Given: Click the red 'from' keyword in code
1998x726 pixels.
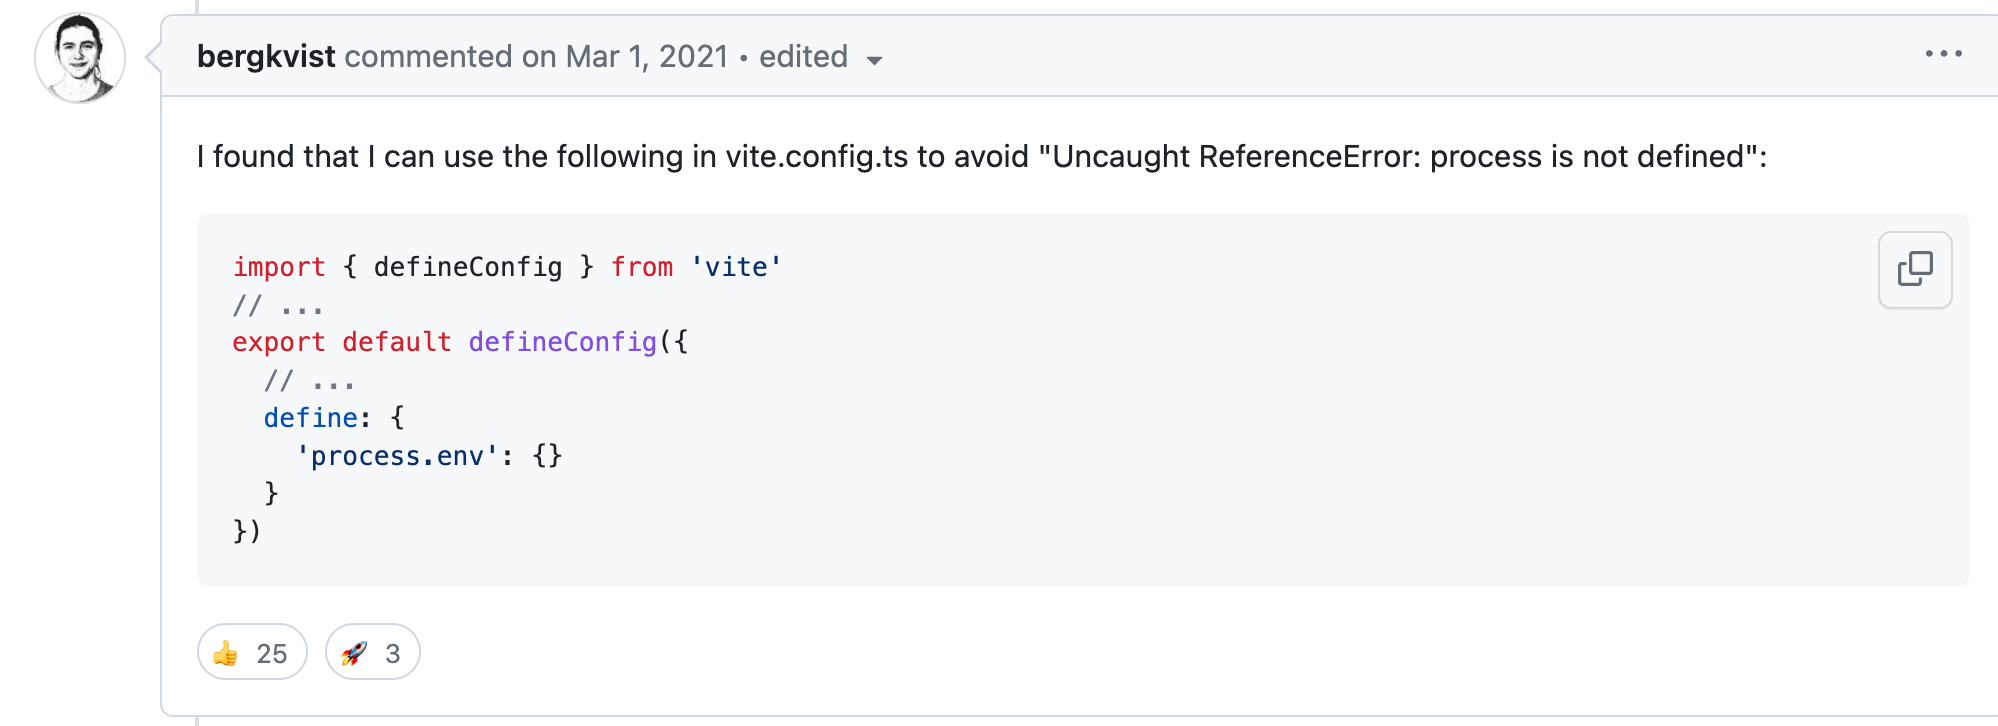Looking at the screenshot, I should click(642, 267).
